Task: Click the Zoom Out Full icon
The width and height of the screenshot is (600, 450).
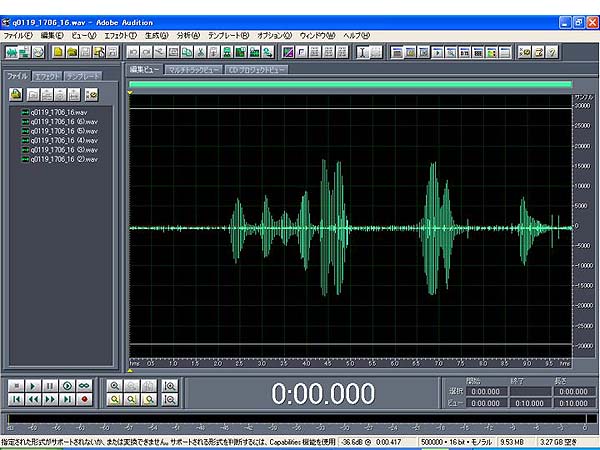Action: coord(150,386)
